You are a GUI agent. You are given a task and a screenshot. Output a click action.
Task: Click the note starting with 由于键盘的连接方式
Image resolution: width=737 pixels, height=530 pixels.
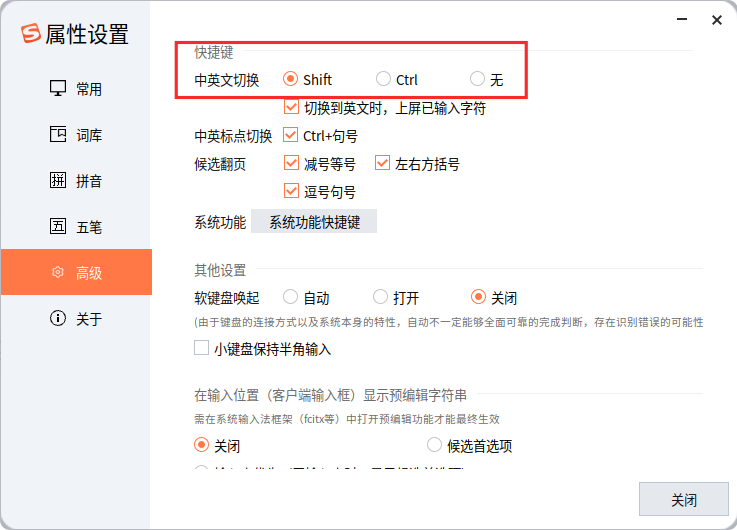click(x=449, y=322)
